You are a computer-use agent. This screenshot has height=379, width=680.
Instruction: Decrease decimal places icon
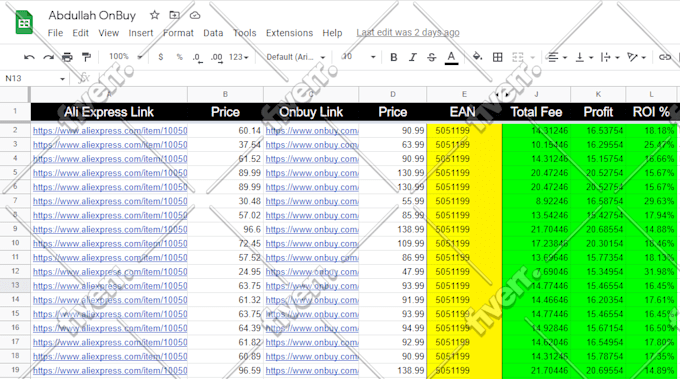click(197, 57)
